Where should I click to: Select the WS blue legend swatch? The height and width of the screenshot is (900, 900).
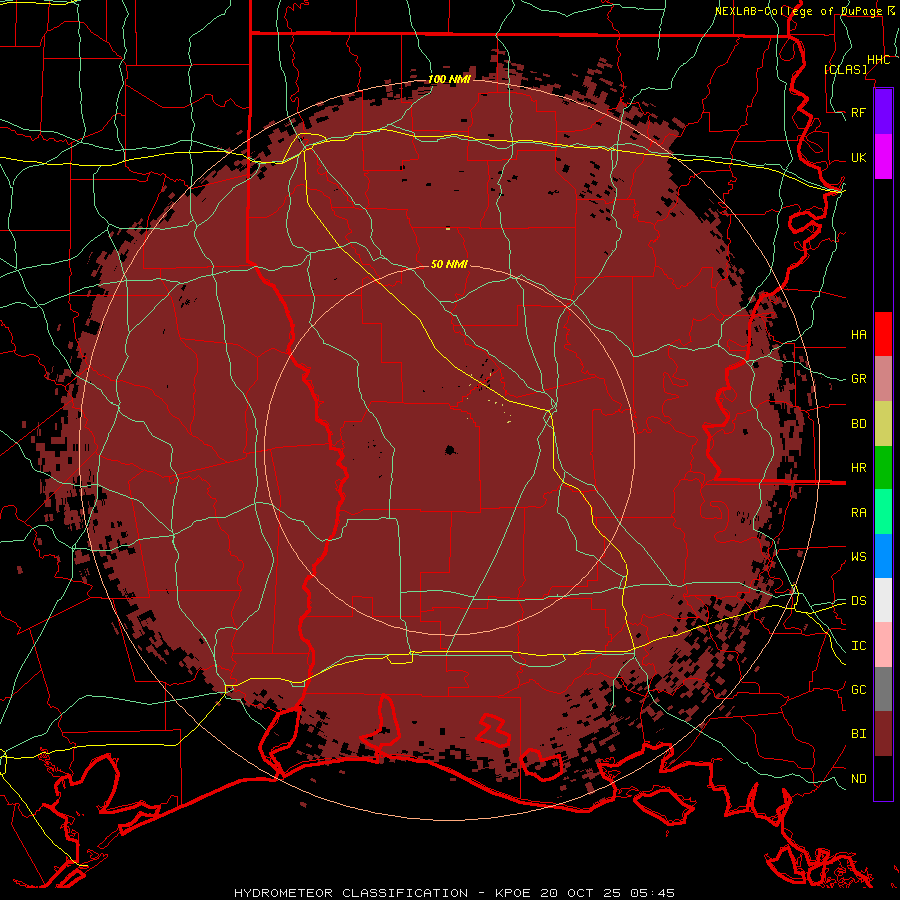[883, 556]
